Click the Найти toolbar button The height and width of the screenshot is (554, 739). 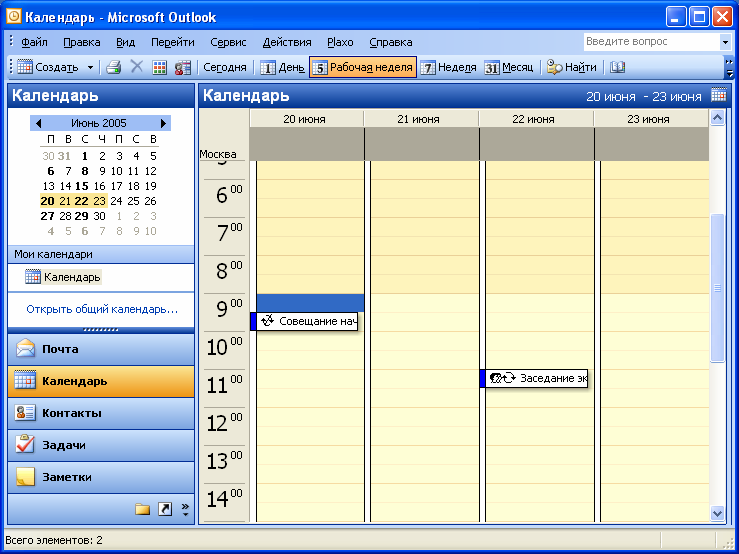coord(572,67)
